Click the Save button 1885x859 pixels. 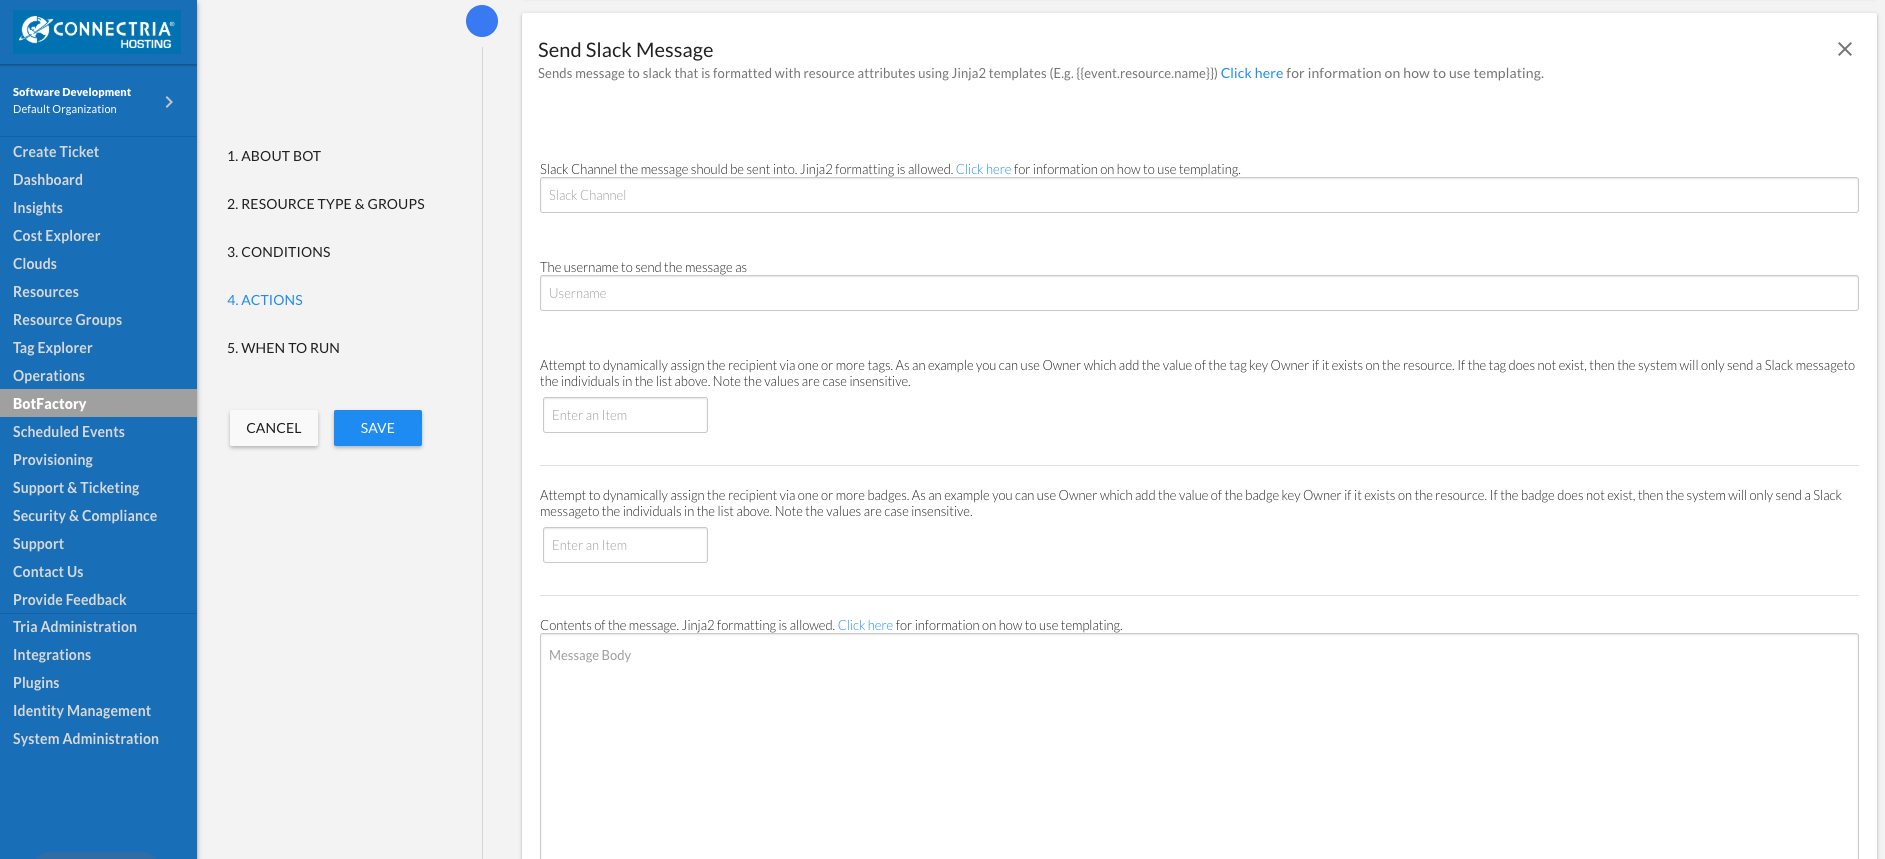tap(378, 428)
